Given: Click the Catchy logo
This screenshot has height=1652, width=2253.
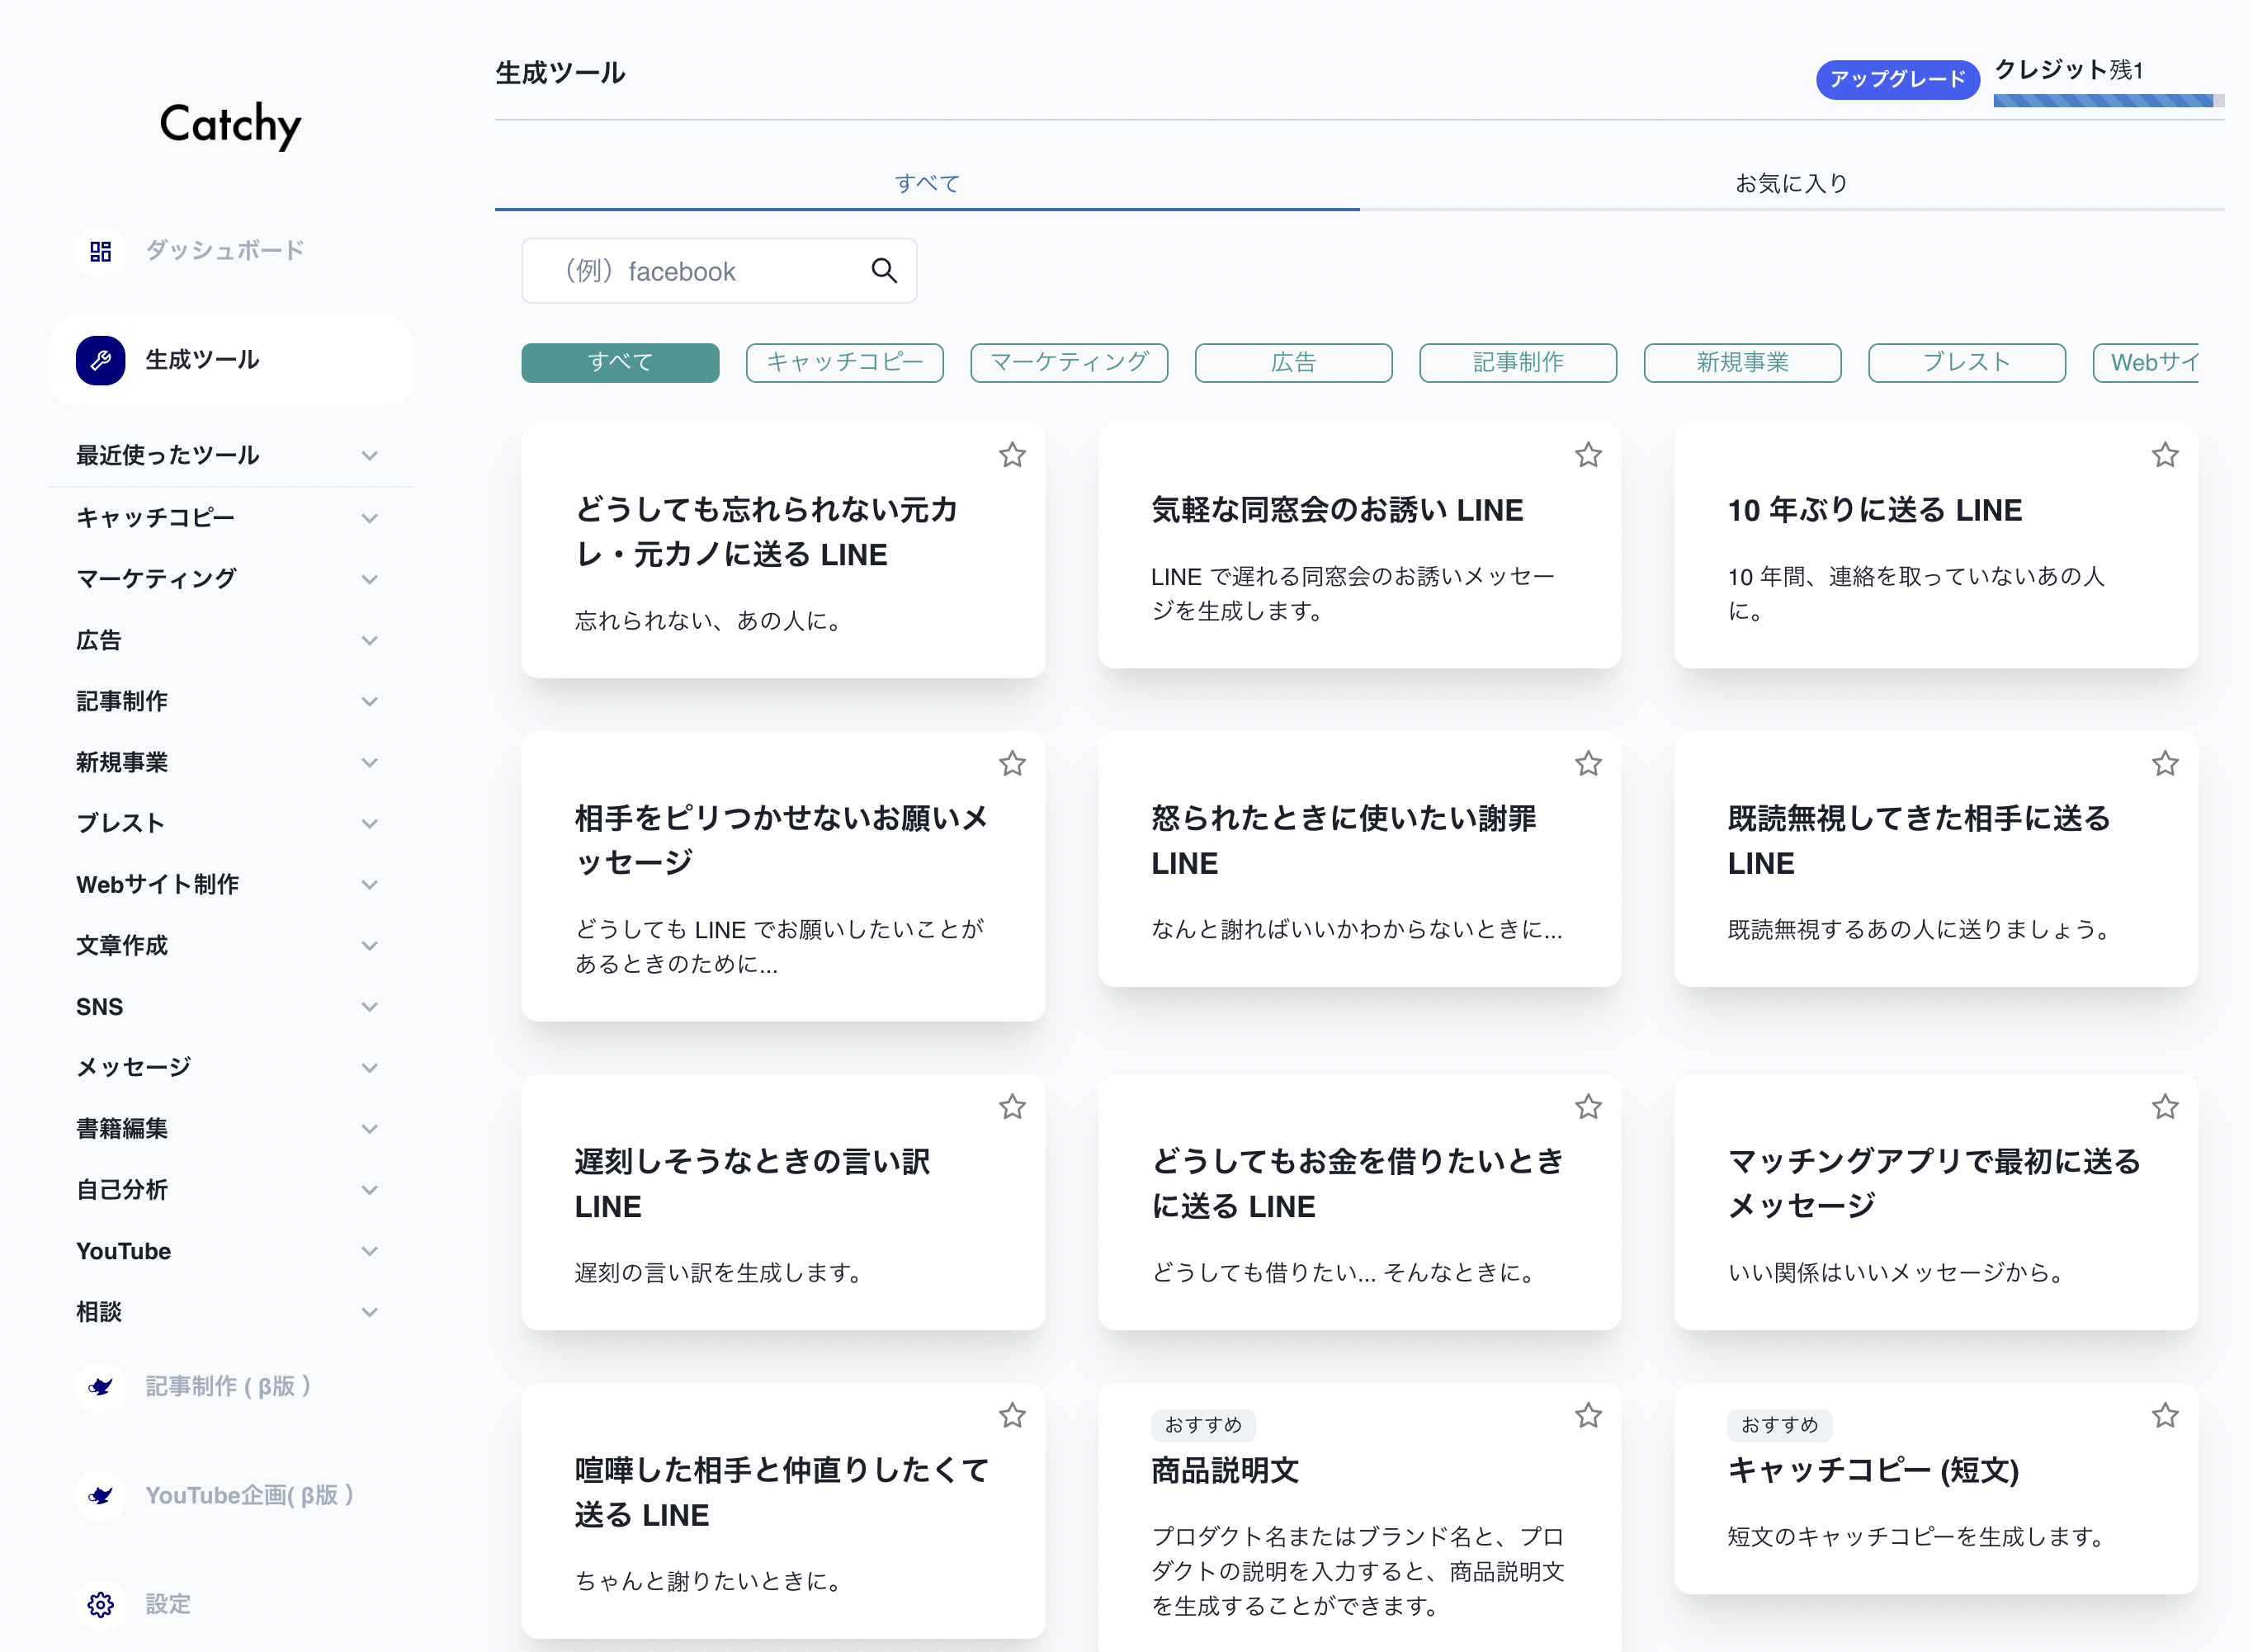Looking at the screenshot, I should (230, 124).
